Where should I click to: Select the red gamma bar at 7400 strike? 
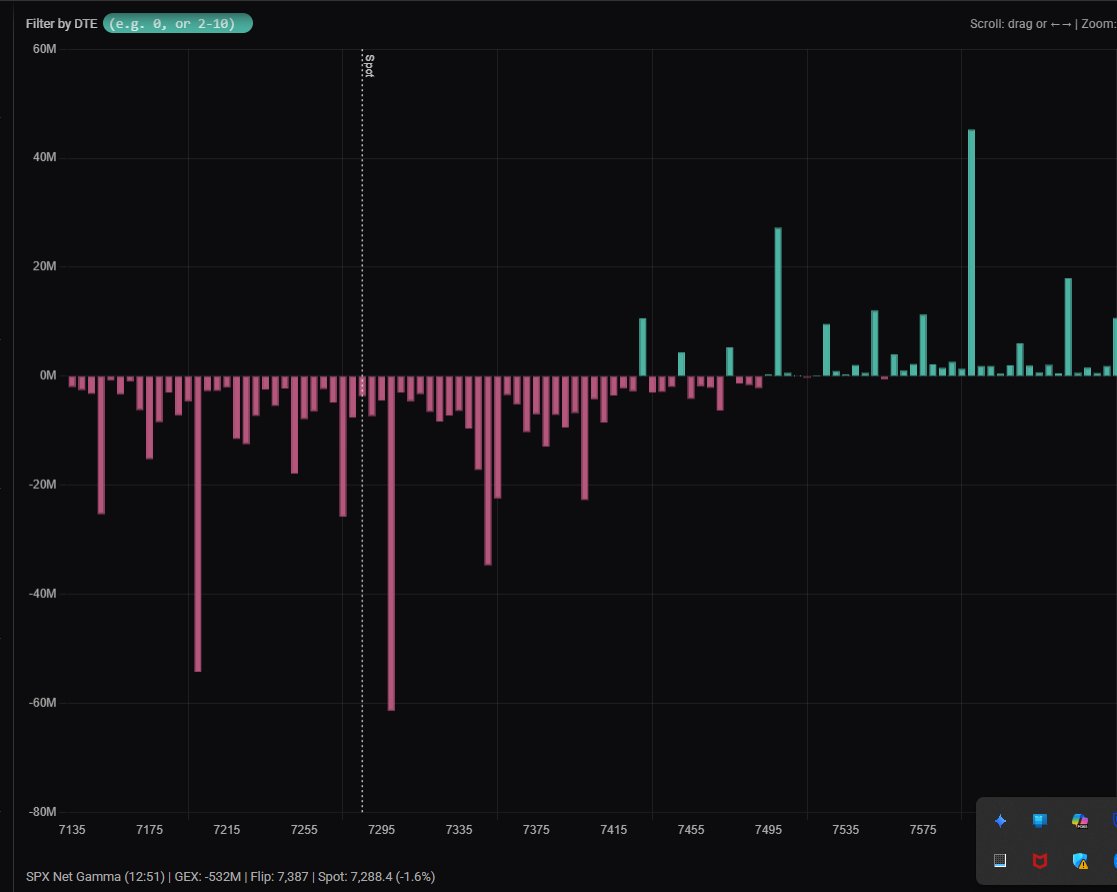[x=585, y=437]
